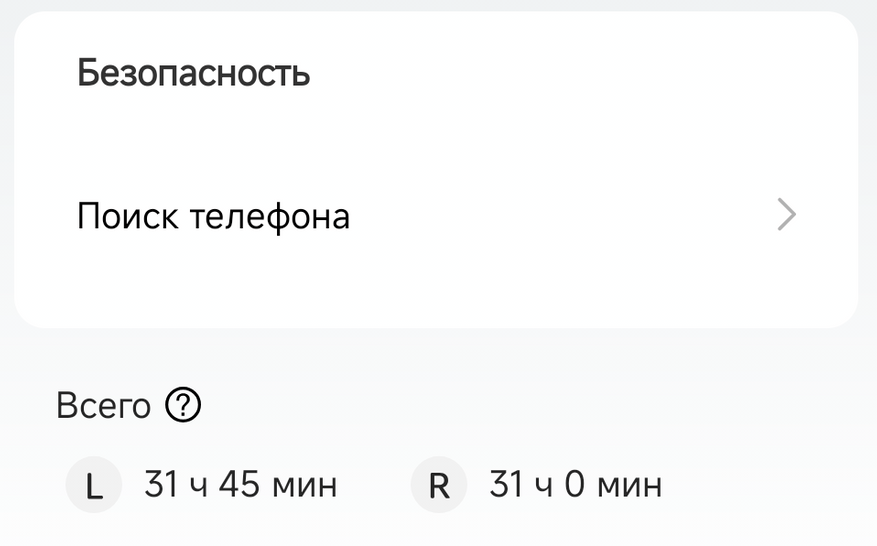Tap the right earbud time 31 ч 0 мин
The image size is (877, 546).
coord(575,486)
